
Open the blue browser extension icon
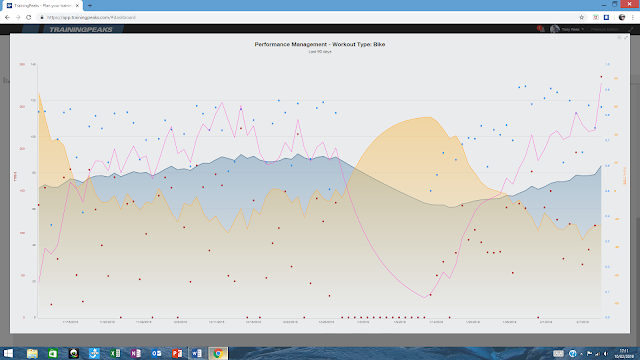tap(607, 18)
